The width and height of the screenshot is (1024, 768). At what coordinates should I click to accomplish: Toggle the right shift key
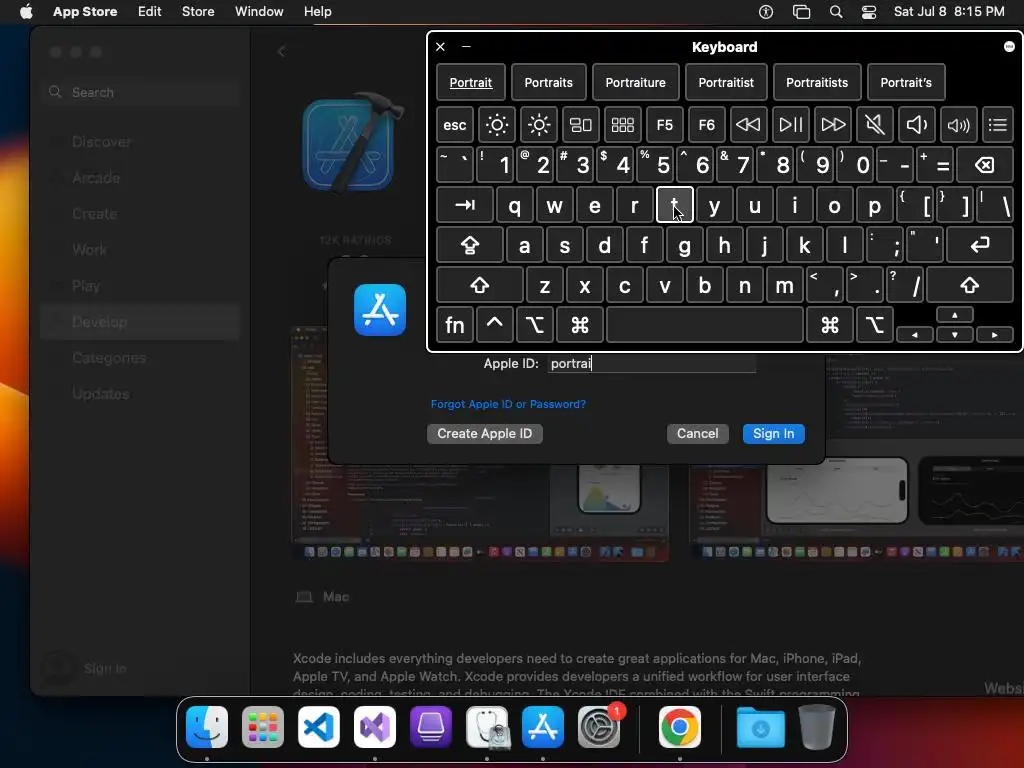pos(970,285)
